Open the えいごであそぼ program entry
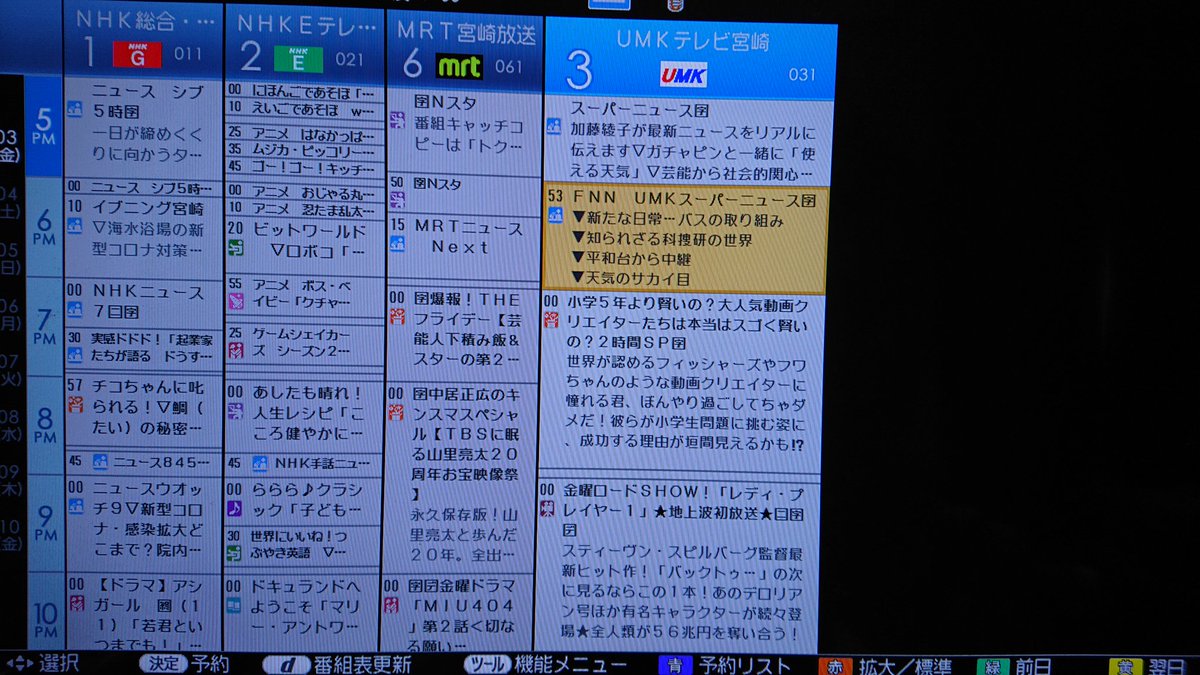Viewport: 1200px width, 675px height. (304, 110)
